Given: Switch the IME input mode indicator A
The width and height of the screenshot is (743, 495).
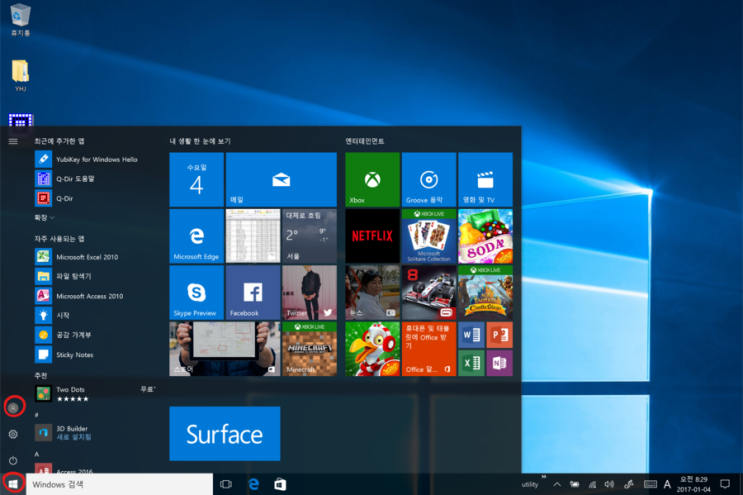Looking at the screenshot, I should tap(667, 484).
